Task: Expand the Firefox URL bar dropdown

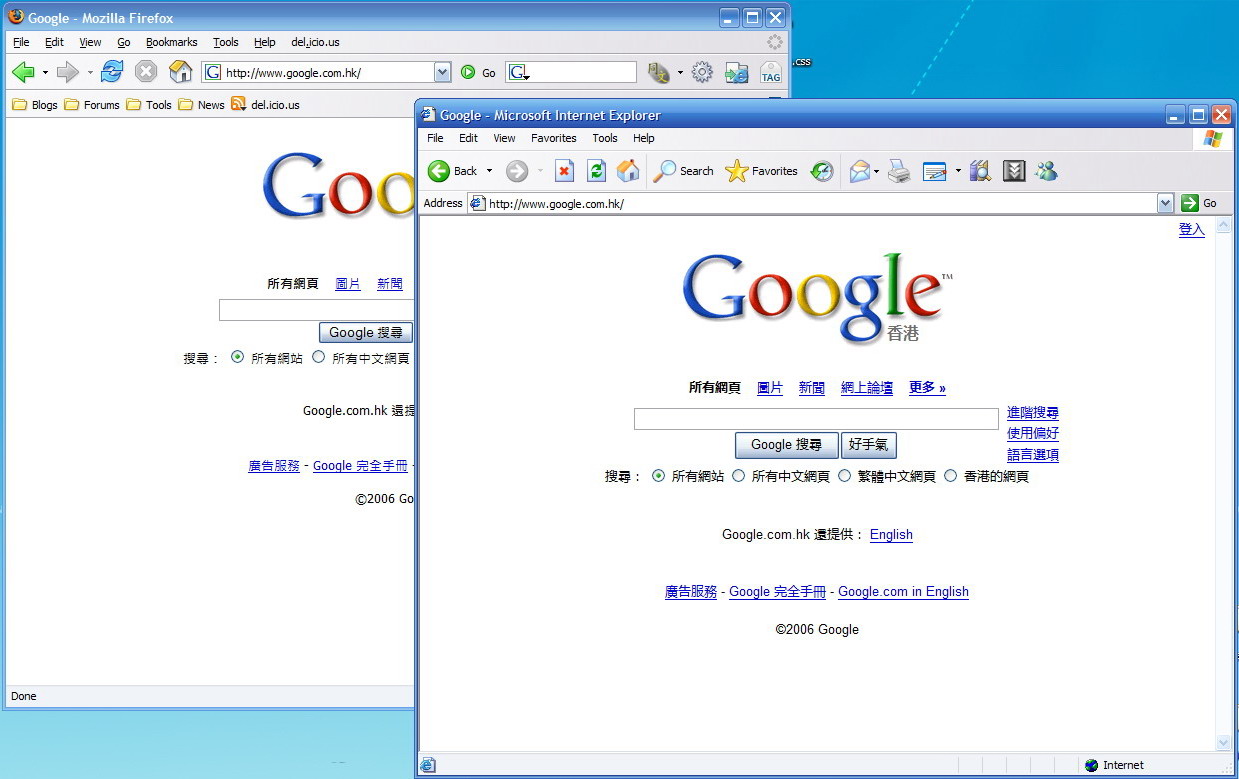Action: [x=443, y=72]
